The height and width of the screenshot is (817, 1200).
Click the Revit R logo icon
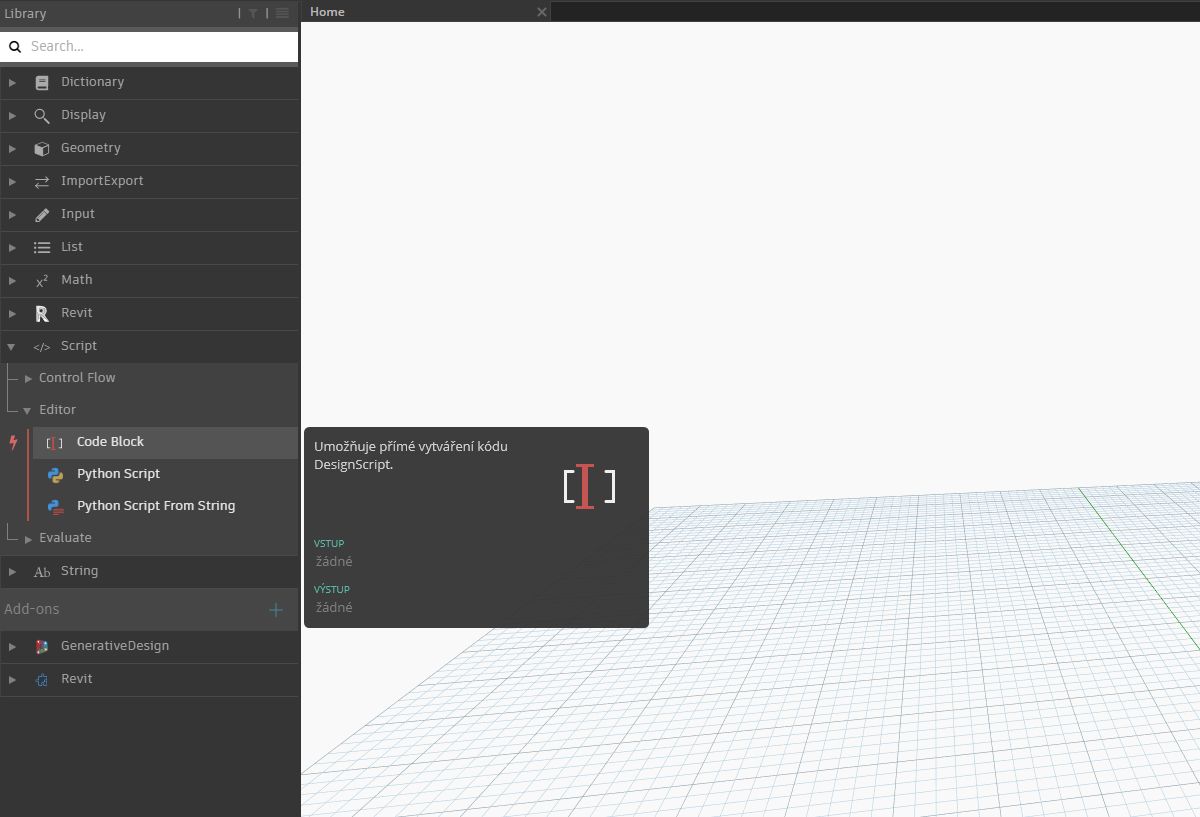41,313
